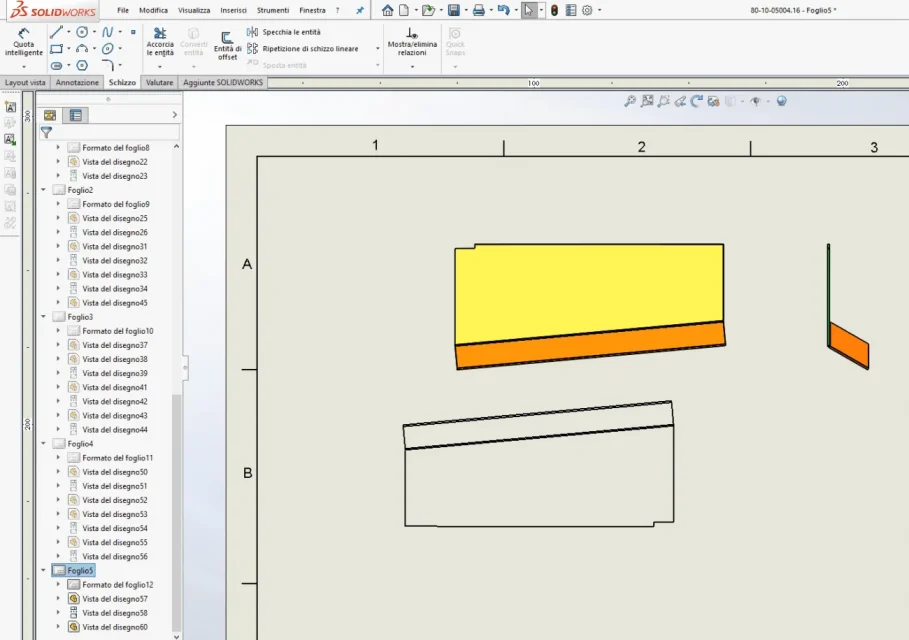Expand Vista del disegno57 tree item
This screenshot has width=909, height=640.
coord(58,599)
